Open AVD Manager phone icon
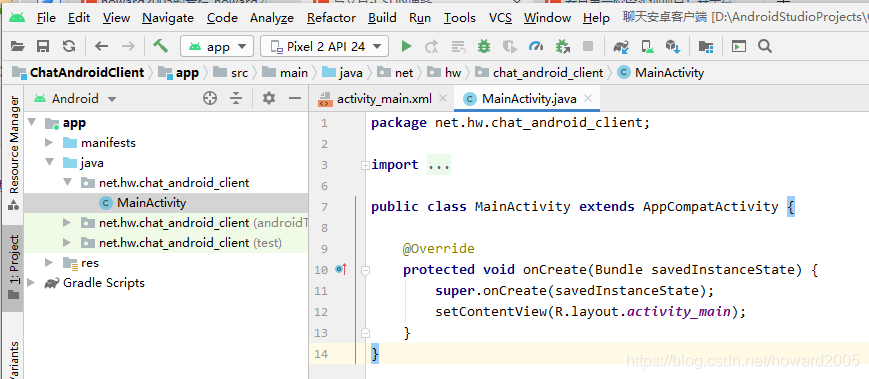The height and width of the screenshot is (379, 869). [x=647, y=47]
